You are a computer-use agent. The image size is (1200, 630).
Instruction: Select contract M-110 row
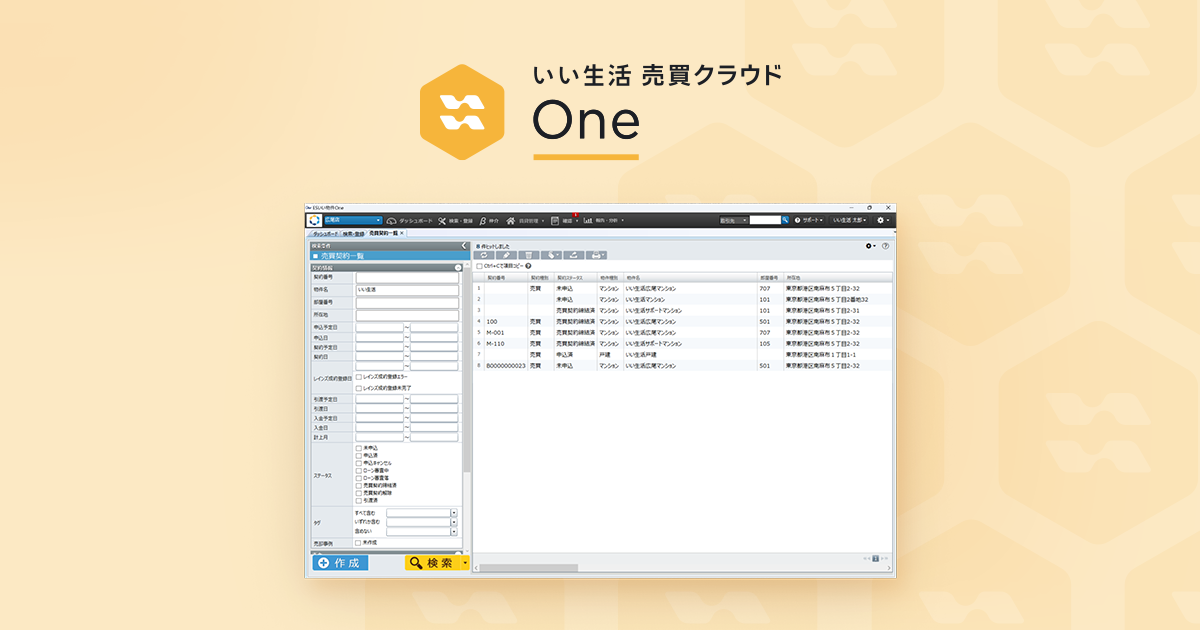[x=683, y=343]
